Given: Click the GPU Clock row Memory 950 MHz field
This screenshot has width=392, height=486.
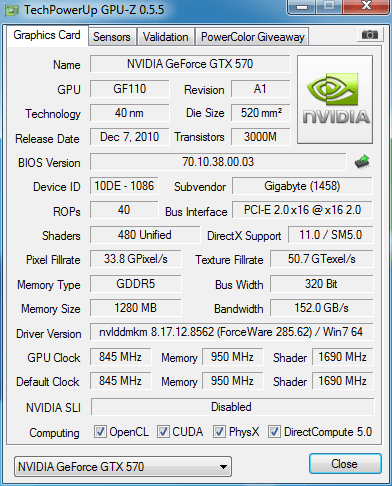Looking at the screenshot, I should 232,357.
